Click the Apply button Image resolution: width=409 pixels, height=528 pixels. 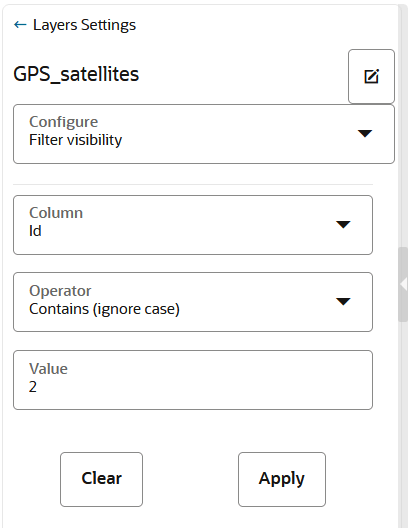click(x=282, y=479)
